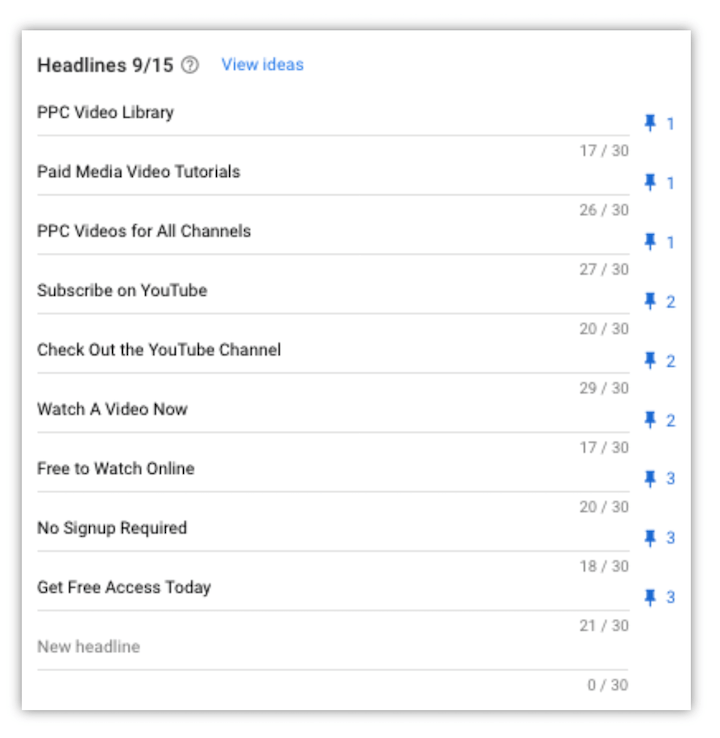Open the Headlines help question-mark icon
Screen dimensions: 720x738
pos(190,65)
